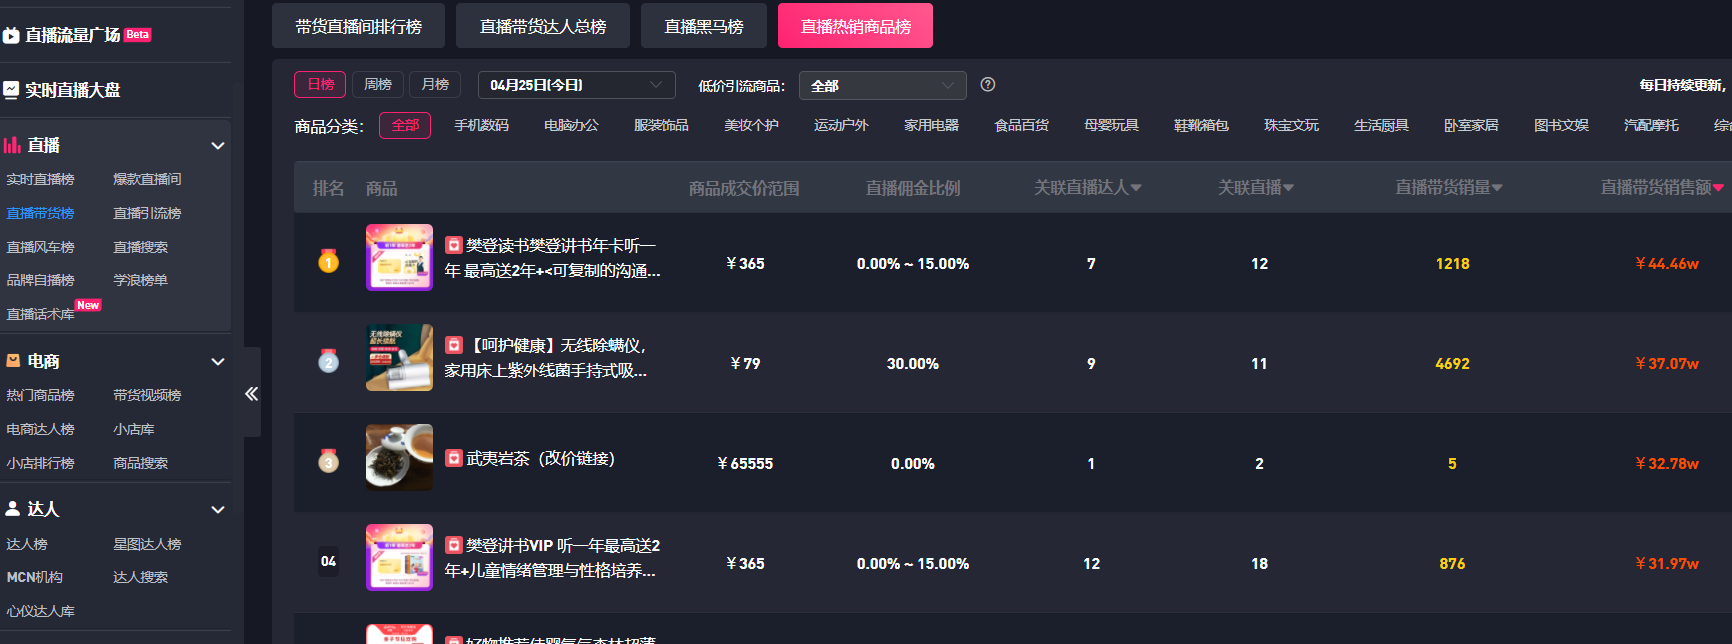Screen dimensions: 1732x644
Task: Click the red shop icon before 樊登读书
Action: pyautogui.click(x=454, y=245)
